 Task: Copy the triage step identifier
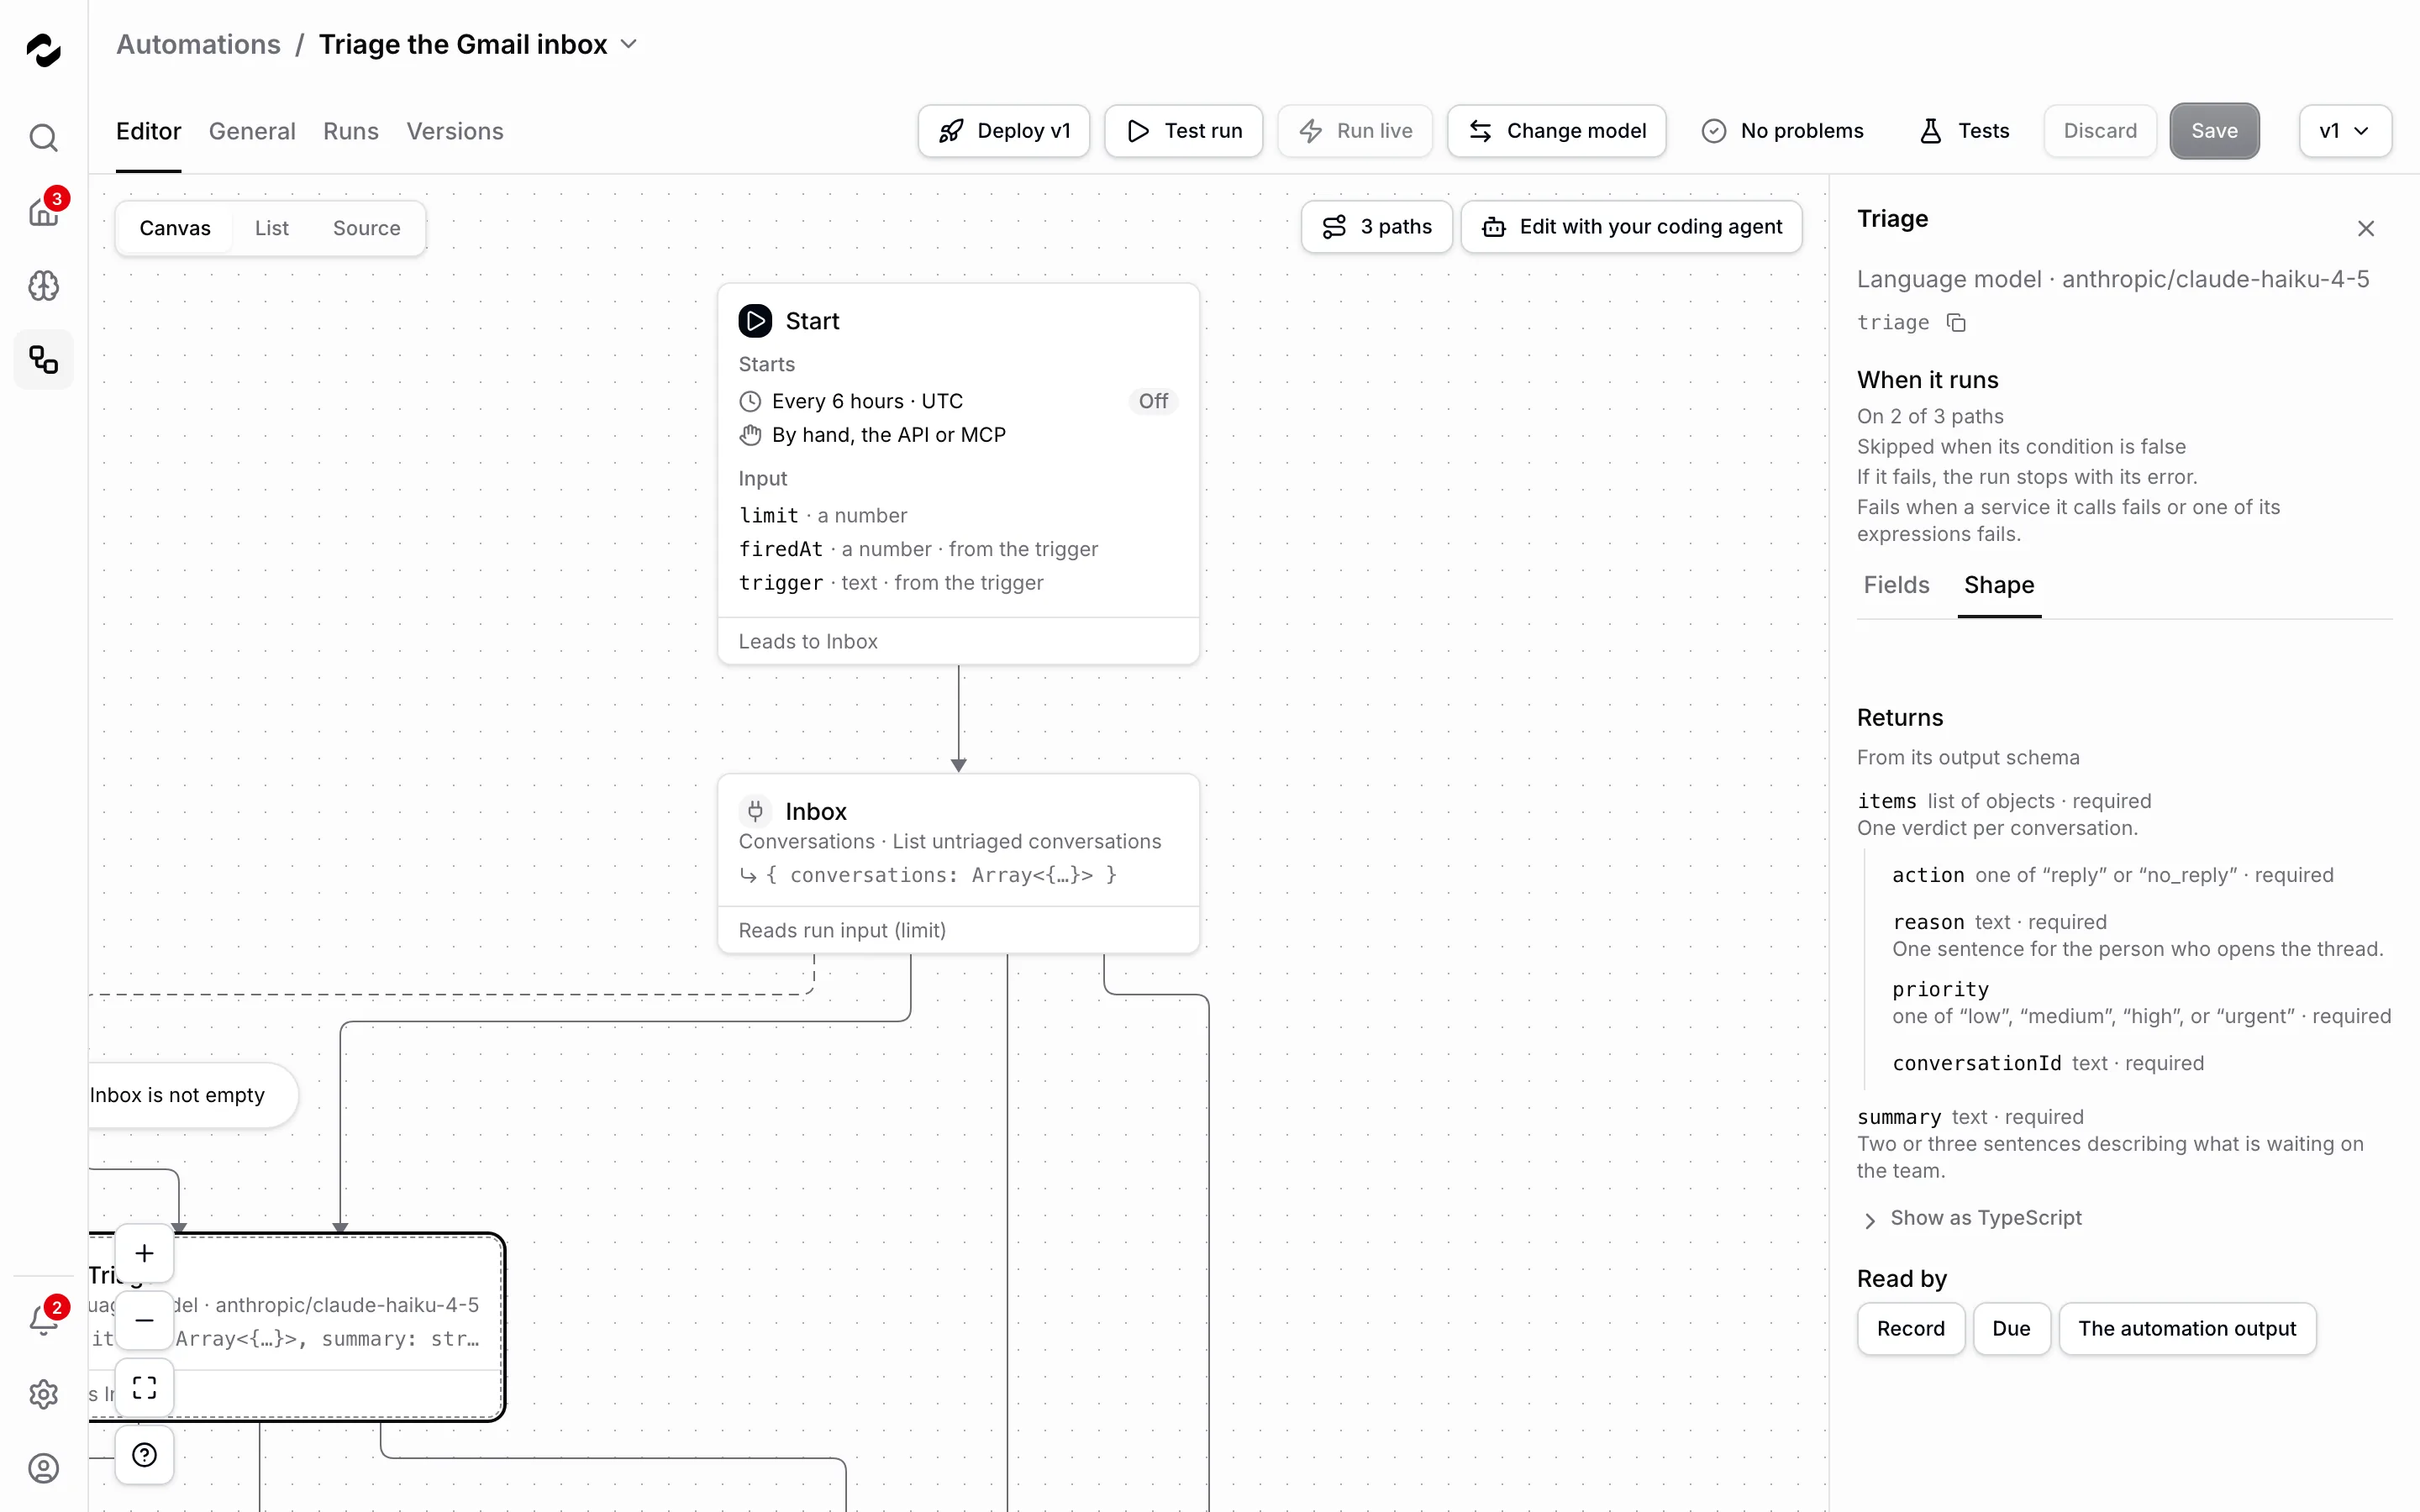1956,322
